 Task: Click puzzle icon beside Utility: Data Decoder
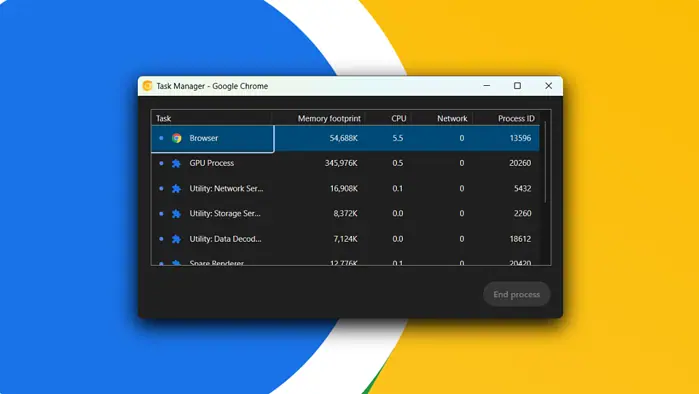(177, 239)
